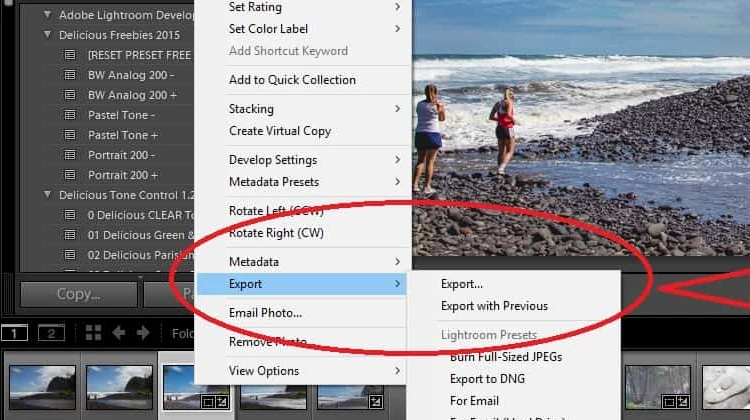Apply the 02 Delicious Paris preset

(140, 255)
